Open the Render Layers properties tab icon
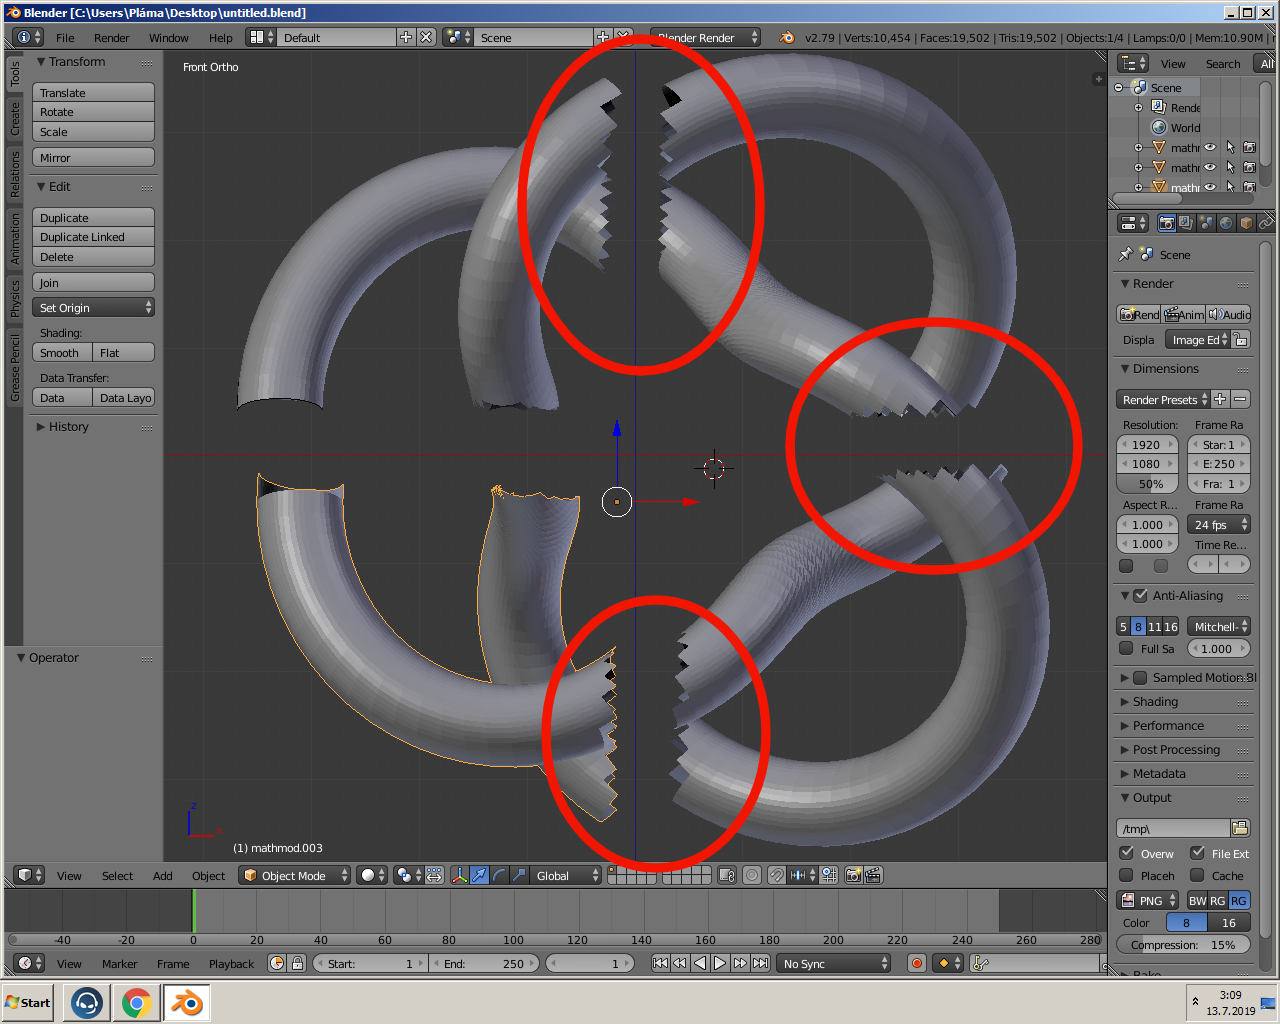 point(1186,223)
